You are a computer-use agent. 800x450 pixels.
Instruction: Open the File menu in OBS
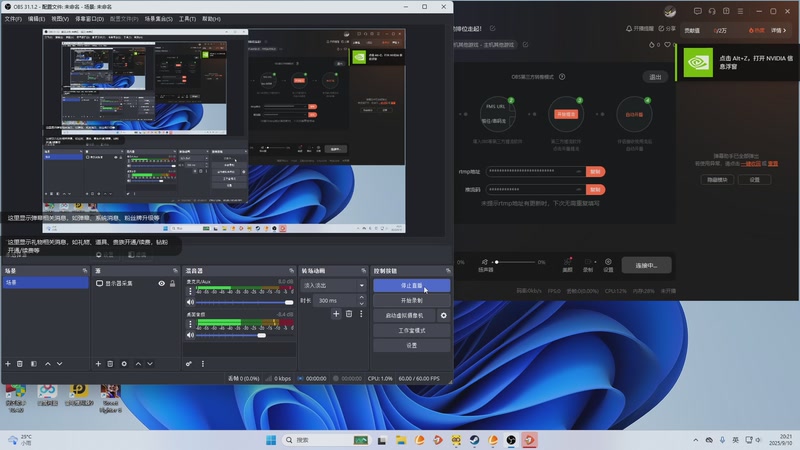13,19
